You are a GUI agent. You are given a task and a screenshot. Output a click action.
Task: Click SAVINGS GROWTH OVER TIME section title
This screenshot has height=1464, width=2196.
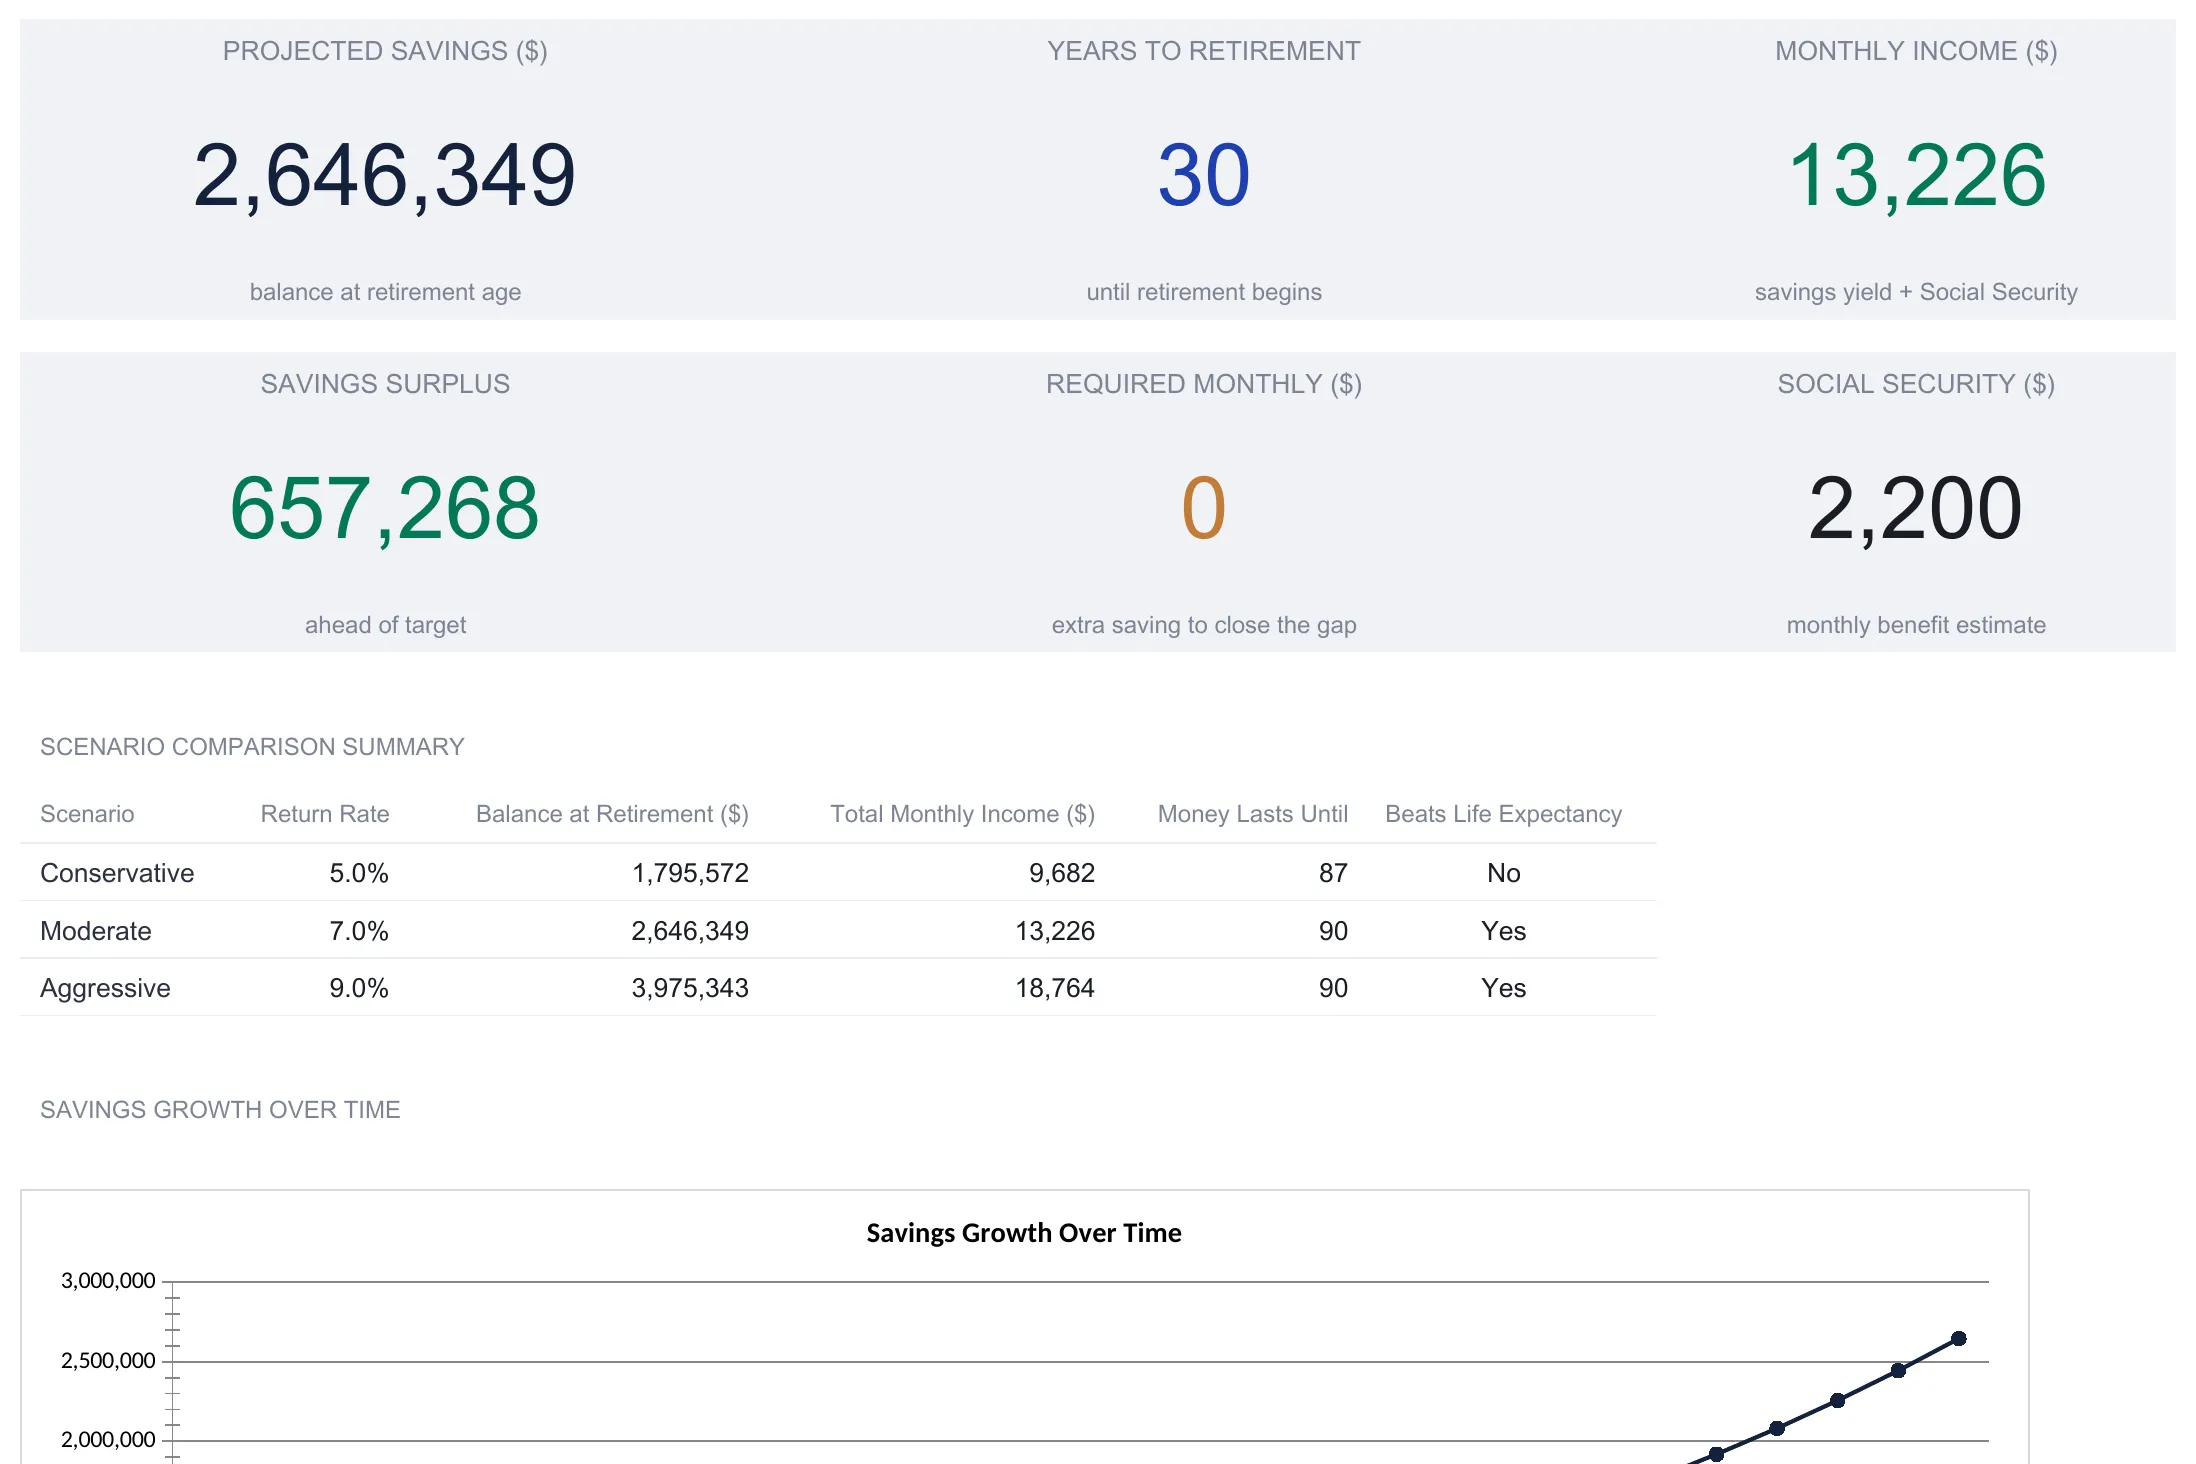[220, 1110]
